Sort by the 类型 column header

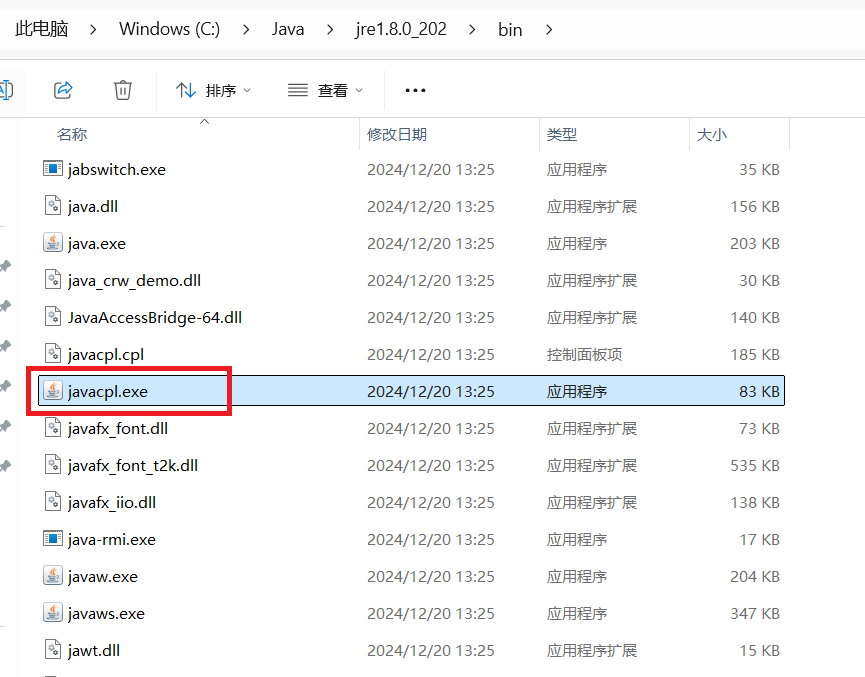click(x=562, y=134)
